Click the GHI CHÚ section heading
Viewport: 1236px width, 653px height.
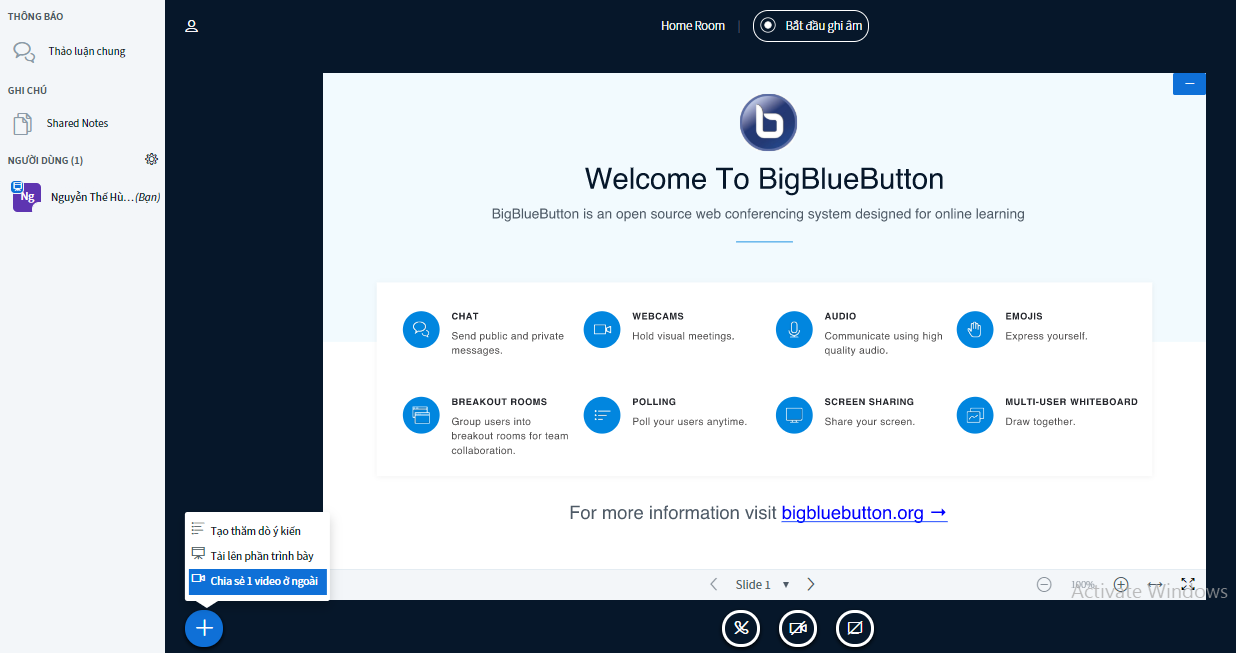(27, 91)
